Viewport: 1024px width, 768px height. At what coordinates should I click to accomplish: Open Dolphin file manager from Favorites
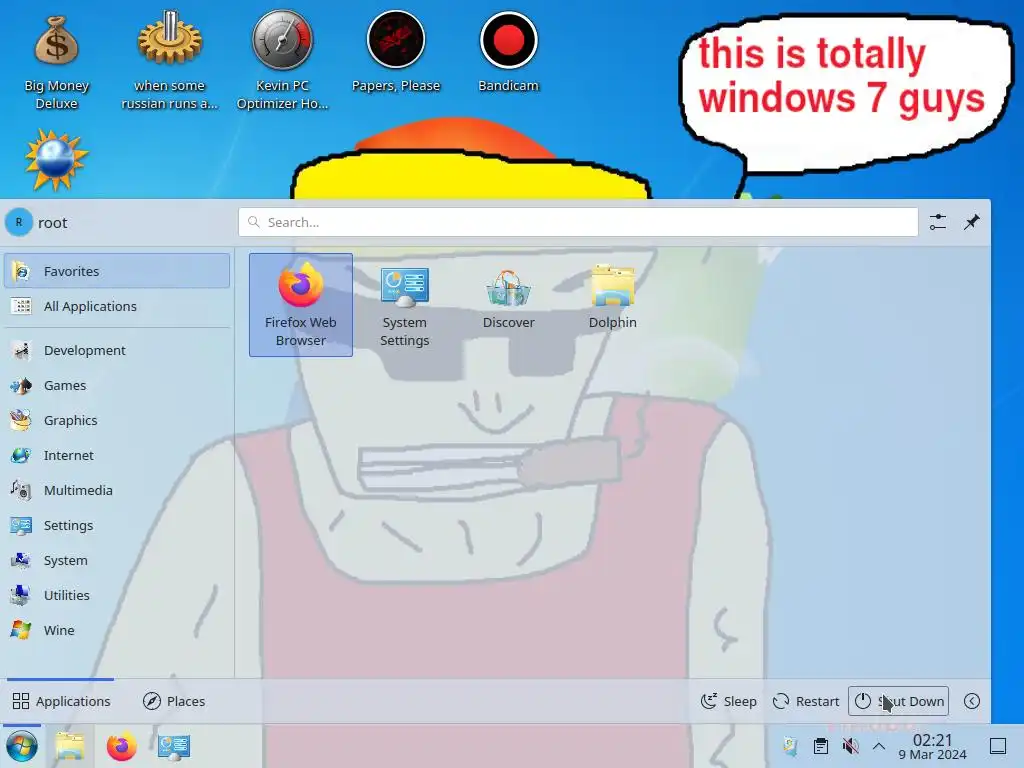pos(612,297)
